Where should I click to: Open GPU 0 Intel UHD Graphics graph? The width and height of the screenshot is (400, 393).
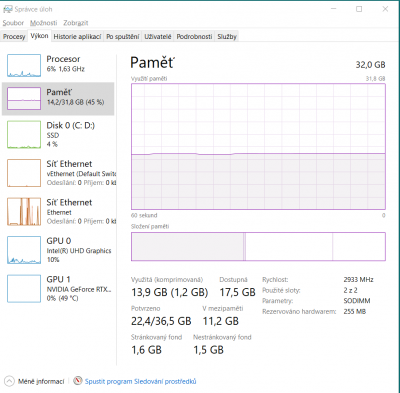tap(24, 250)
